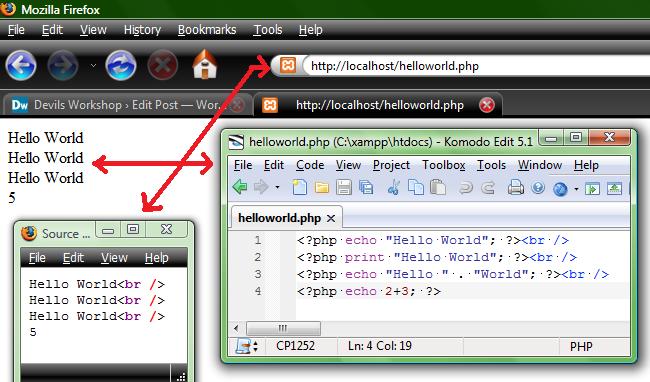Click line number 1 in Komodo editor
The width and height of the screenshot is (650, 382).
click(258, 240)
